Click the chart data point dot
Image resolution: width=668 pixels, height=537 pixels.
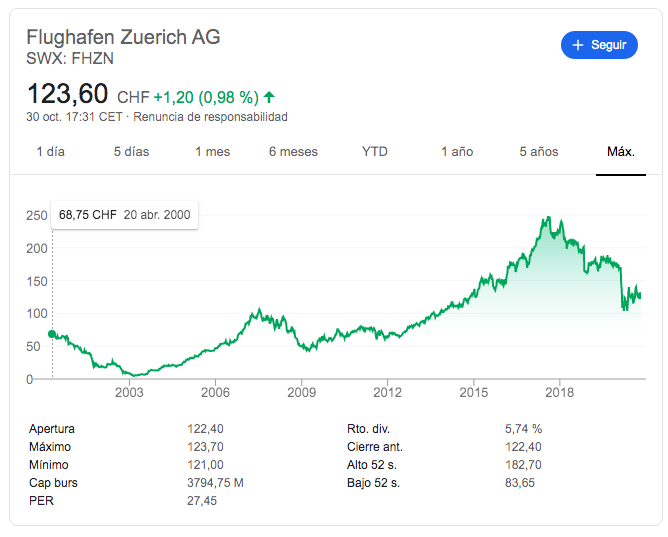point(52,335)
